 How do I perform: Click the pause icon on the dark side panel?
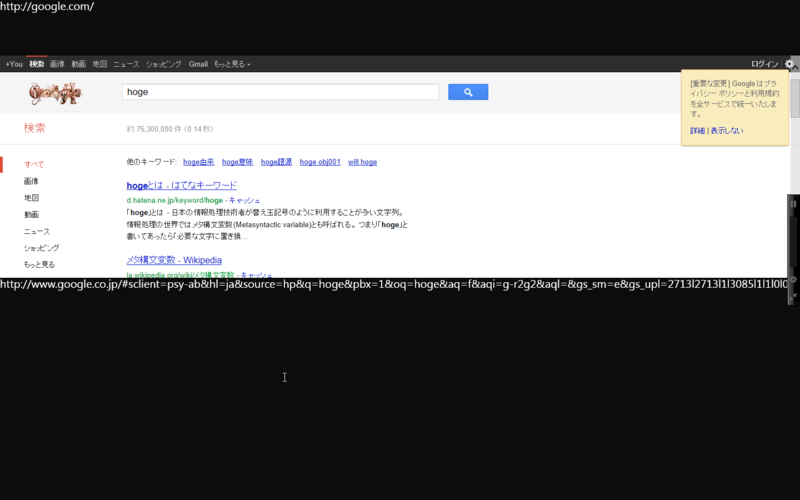click(793, 204)
